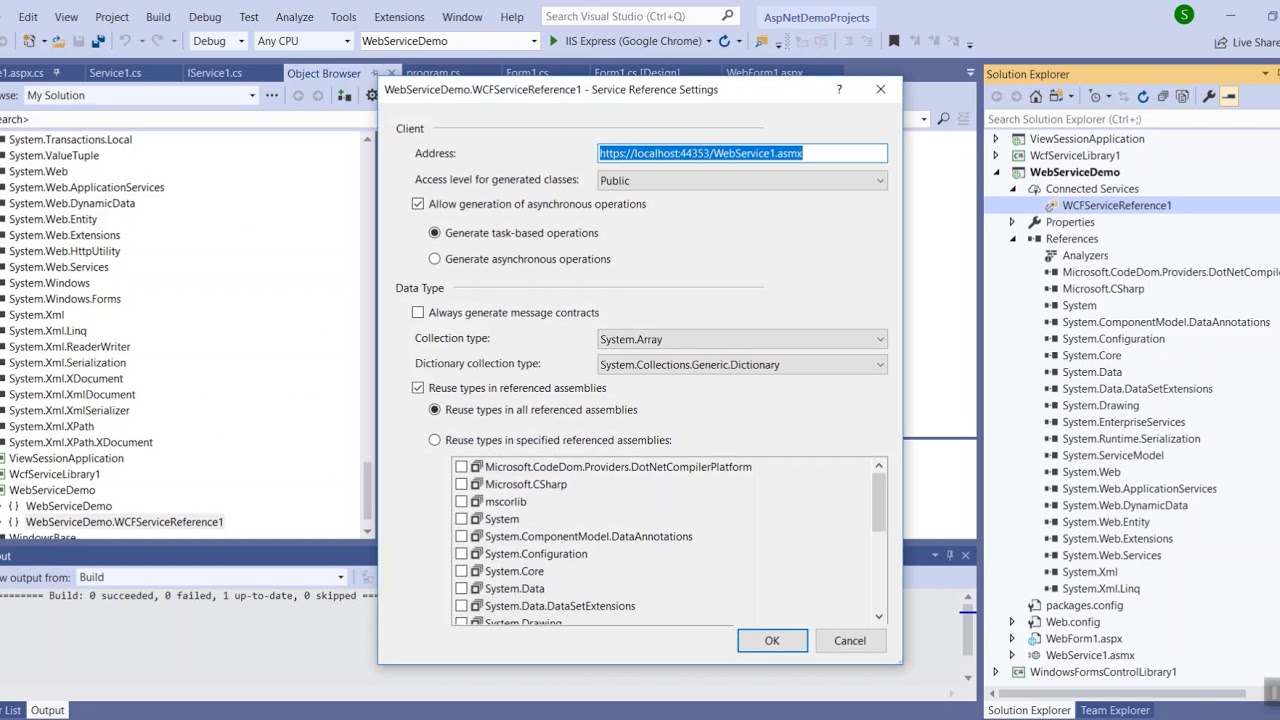The width and height of the screenshot is (1280, 720).
Task: Click the green Start debugging arrow
Action: pos(553,41)
